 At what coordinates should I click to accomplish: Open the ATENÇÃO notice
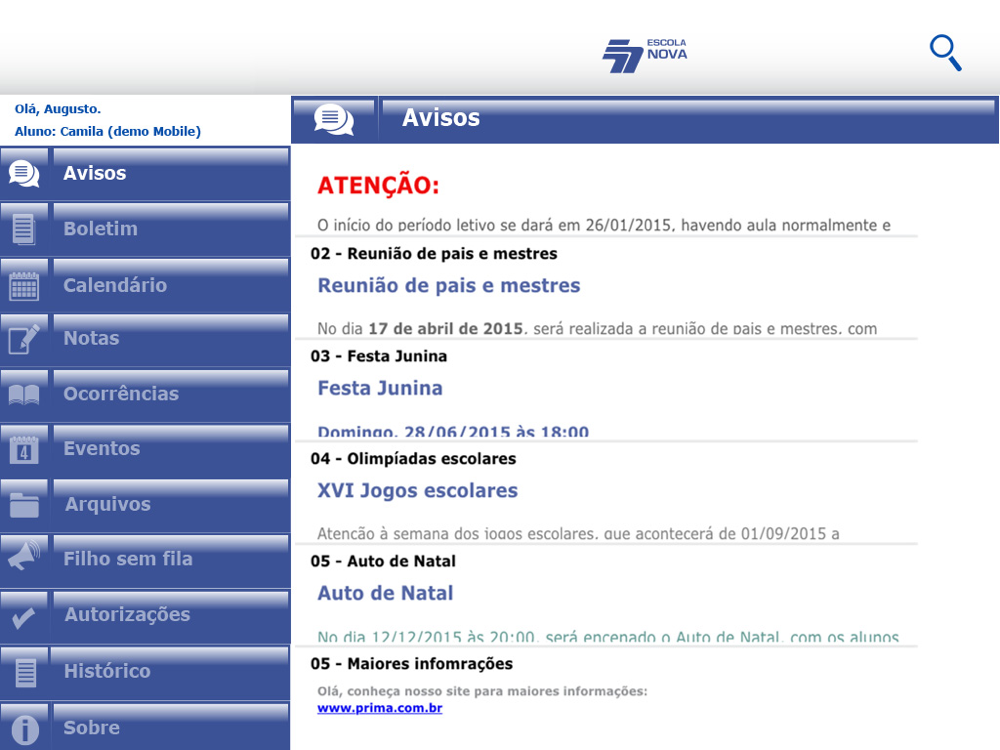tap(378, 186)
